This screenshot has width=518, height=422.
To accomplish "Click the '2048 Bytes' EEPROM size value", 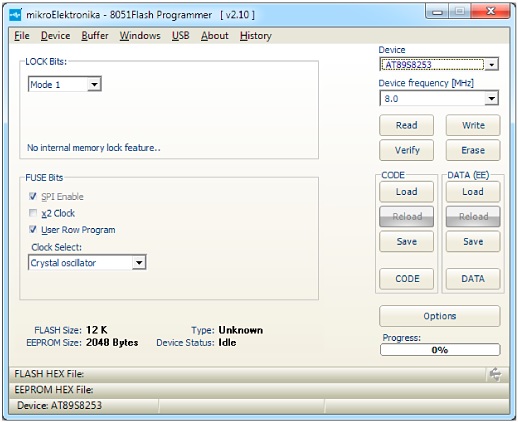I will tap(112, 343).
